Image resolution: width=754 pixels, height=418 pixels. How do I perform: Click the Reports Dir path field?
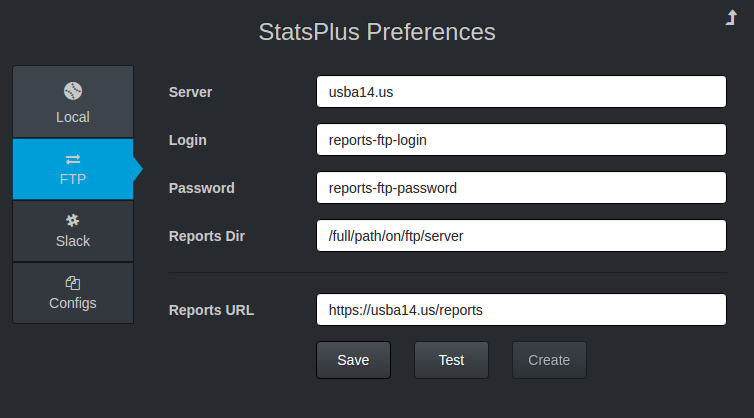[x=520, y=236]
